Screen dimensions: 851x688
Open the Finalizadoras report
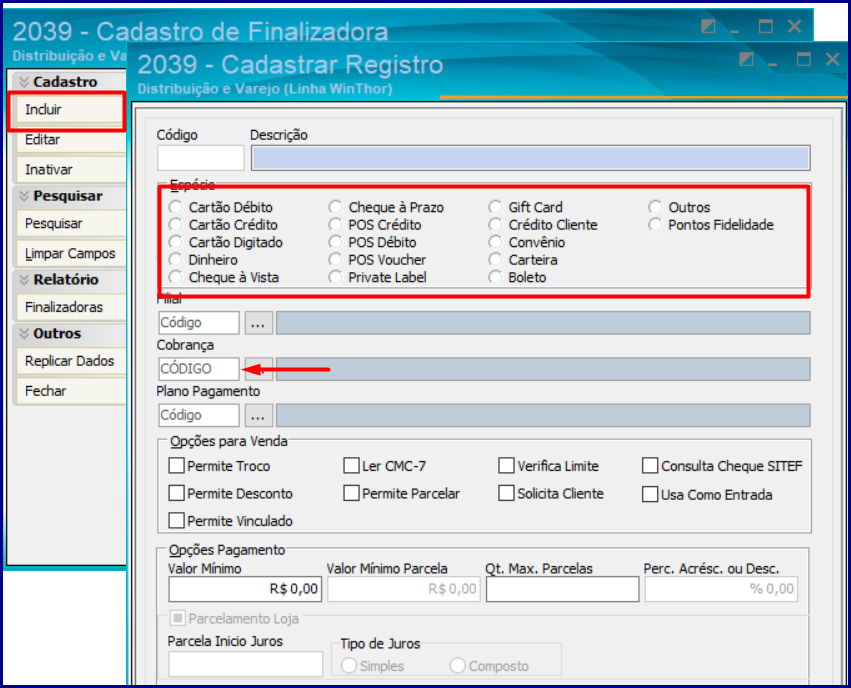(71, 307)
